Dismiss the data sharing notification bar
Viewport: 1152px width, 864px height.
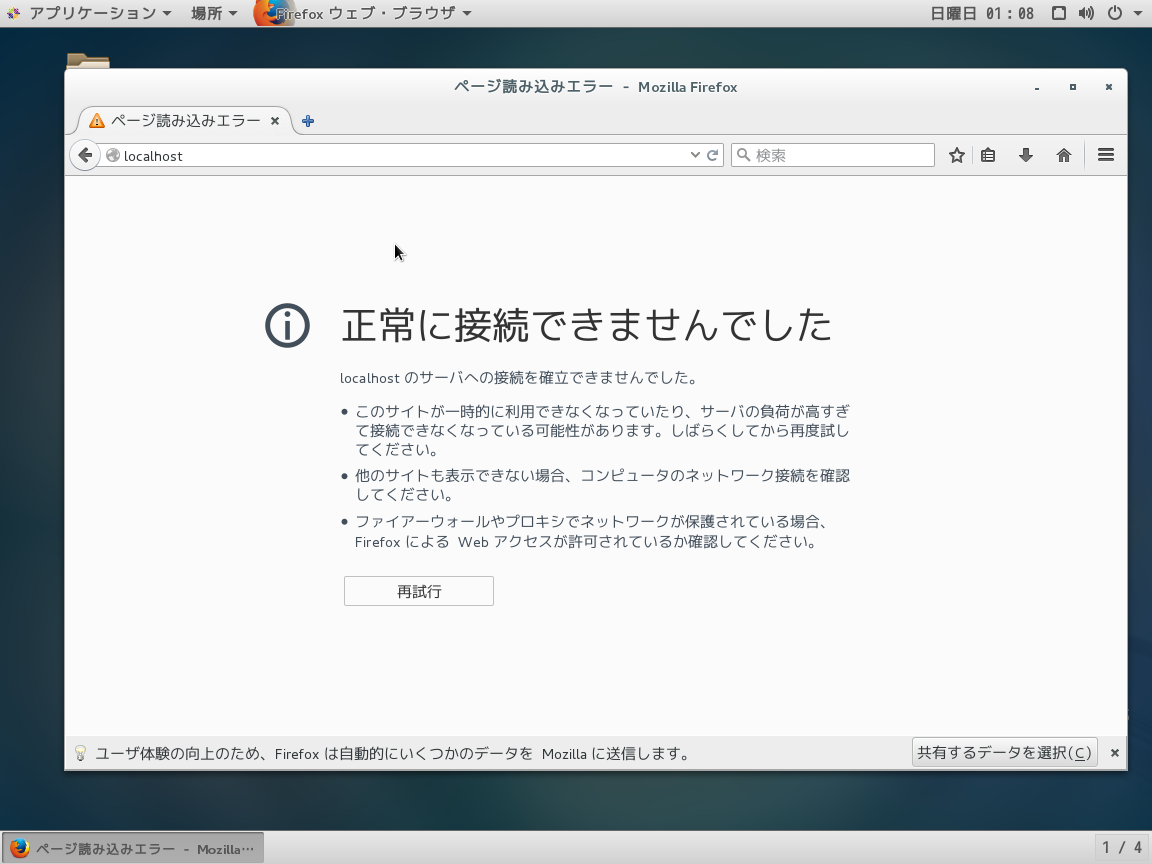(x=1115, y=752)
